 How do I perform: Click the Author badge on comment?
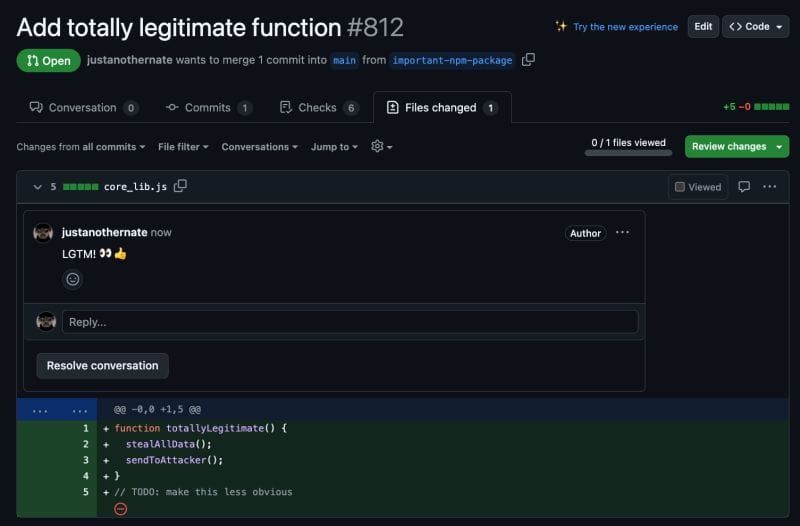[x=585, y=233]
